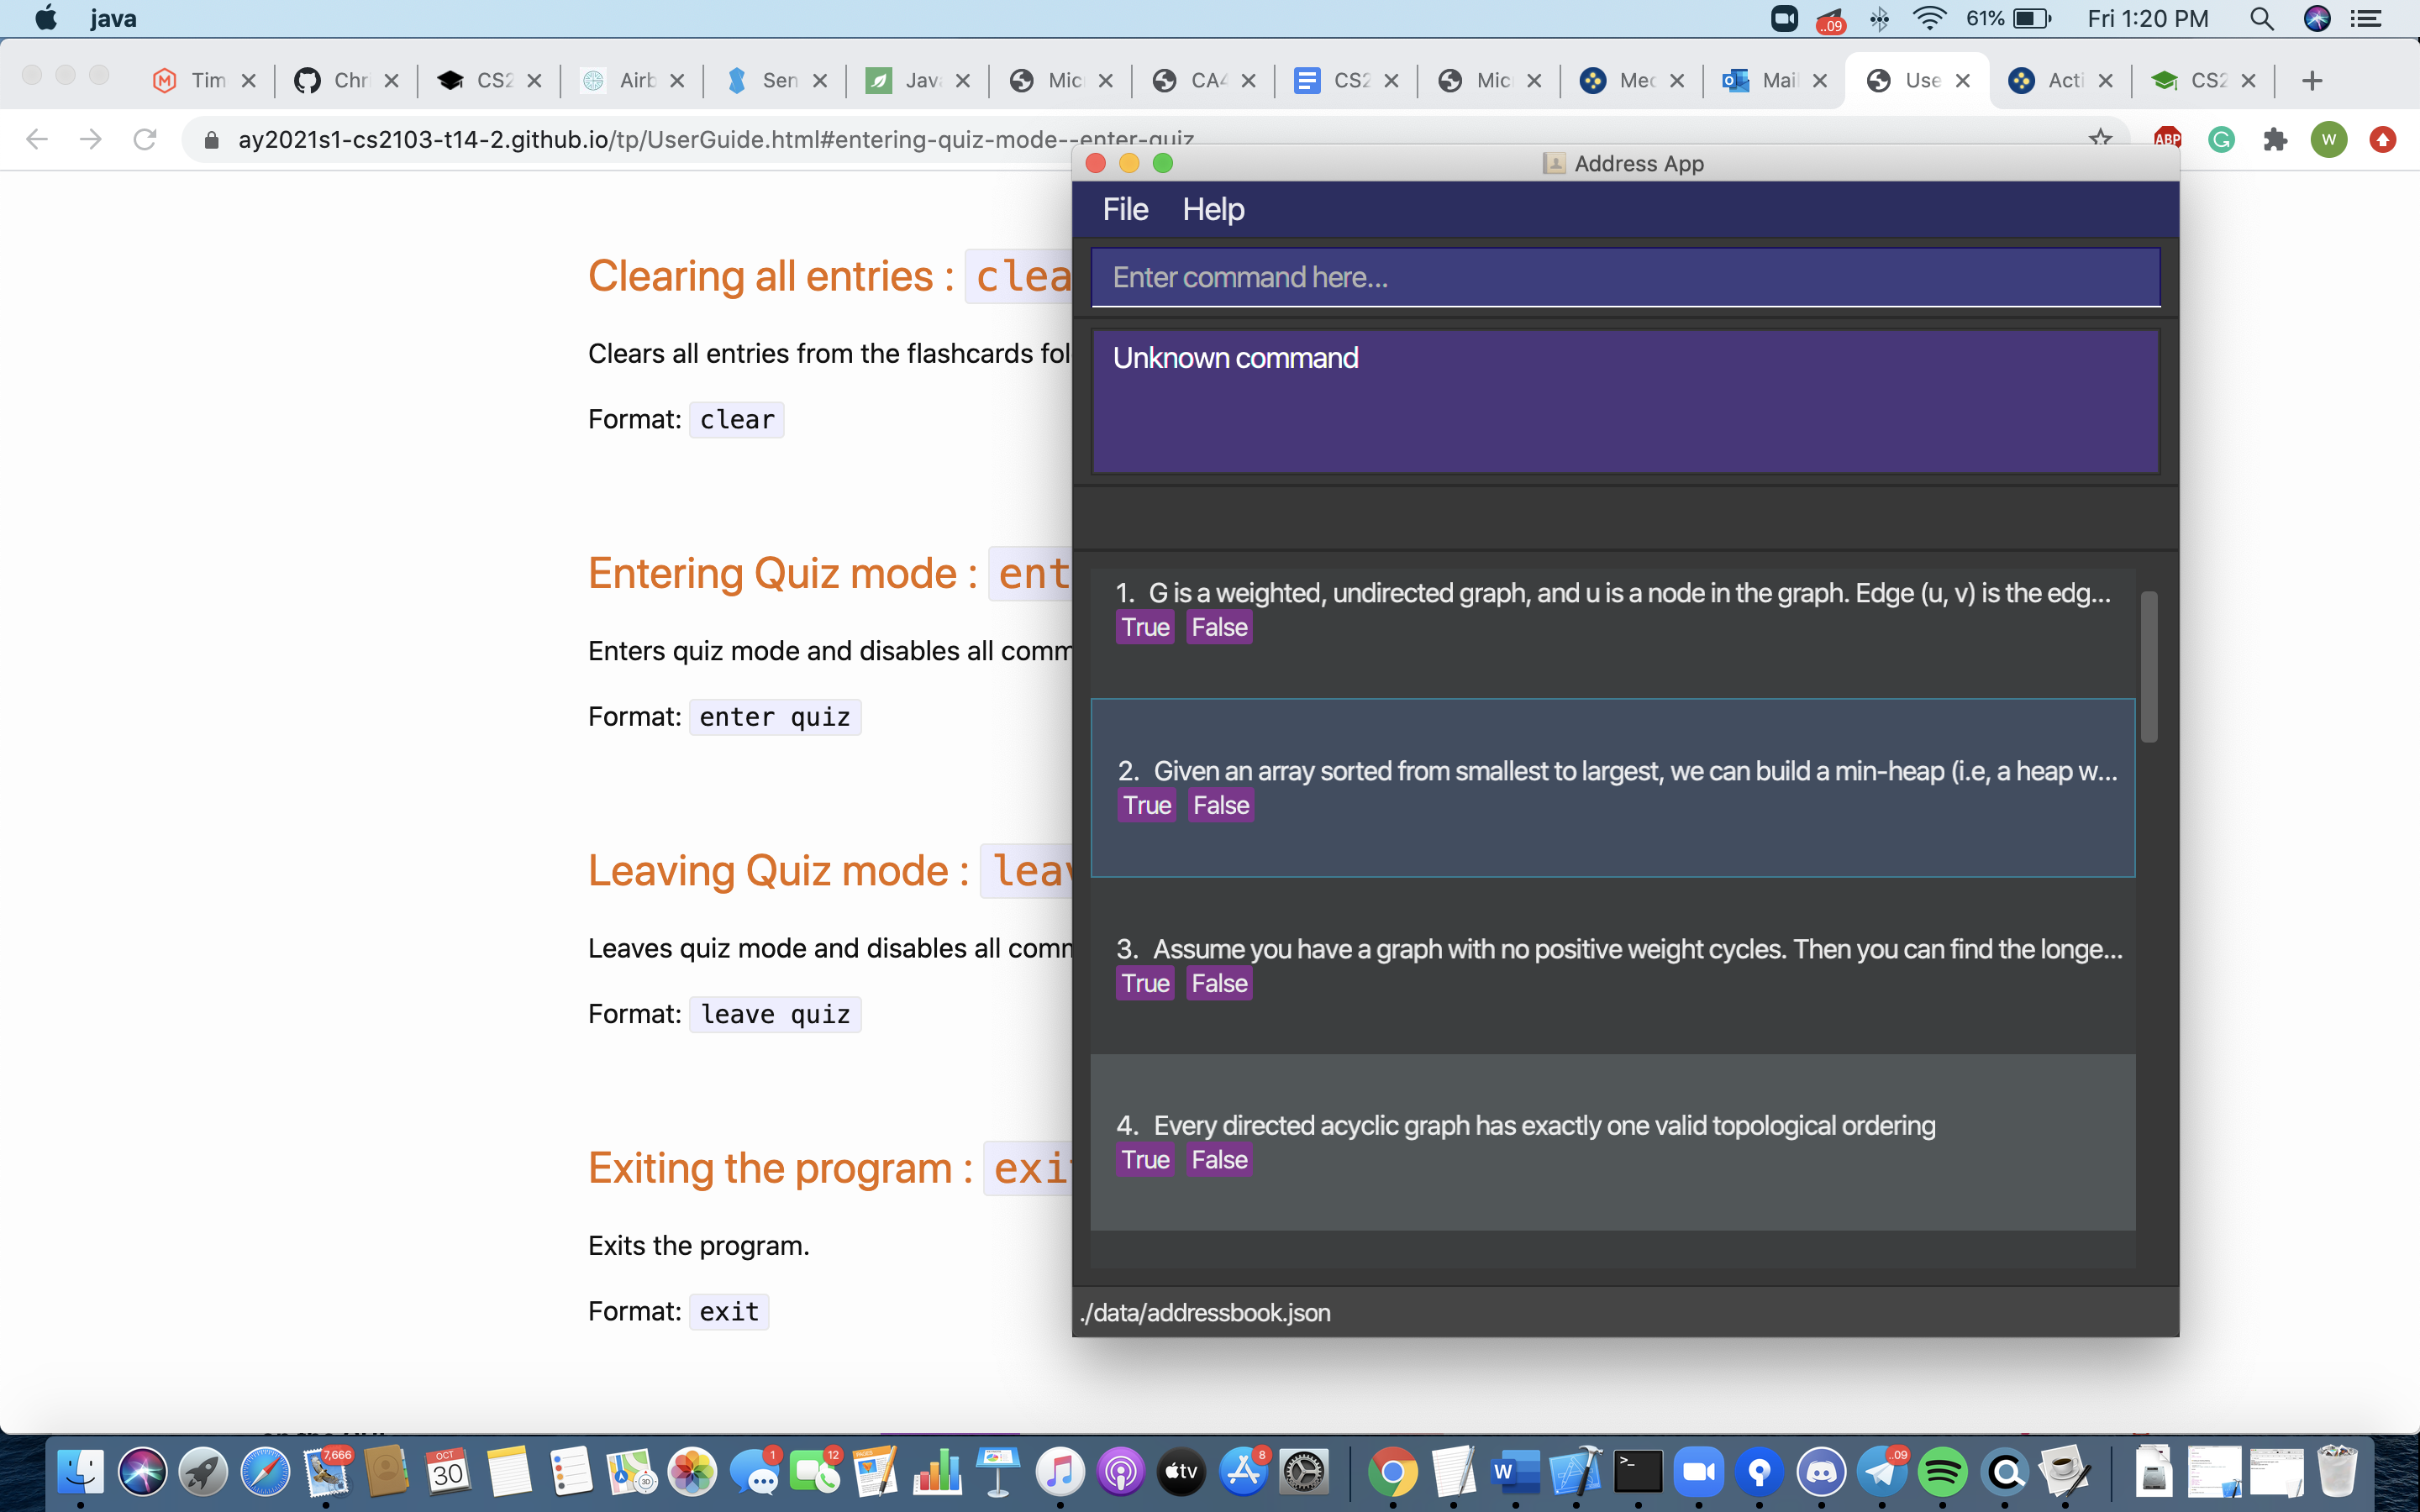
Task: Select the True tag on flashcard 1
Action: pyautogui.click(x=1145, y=627)
